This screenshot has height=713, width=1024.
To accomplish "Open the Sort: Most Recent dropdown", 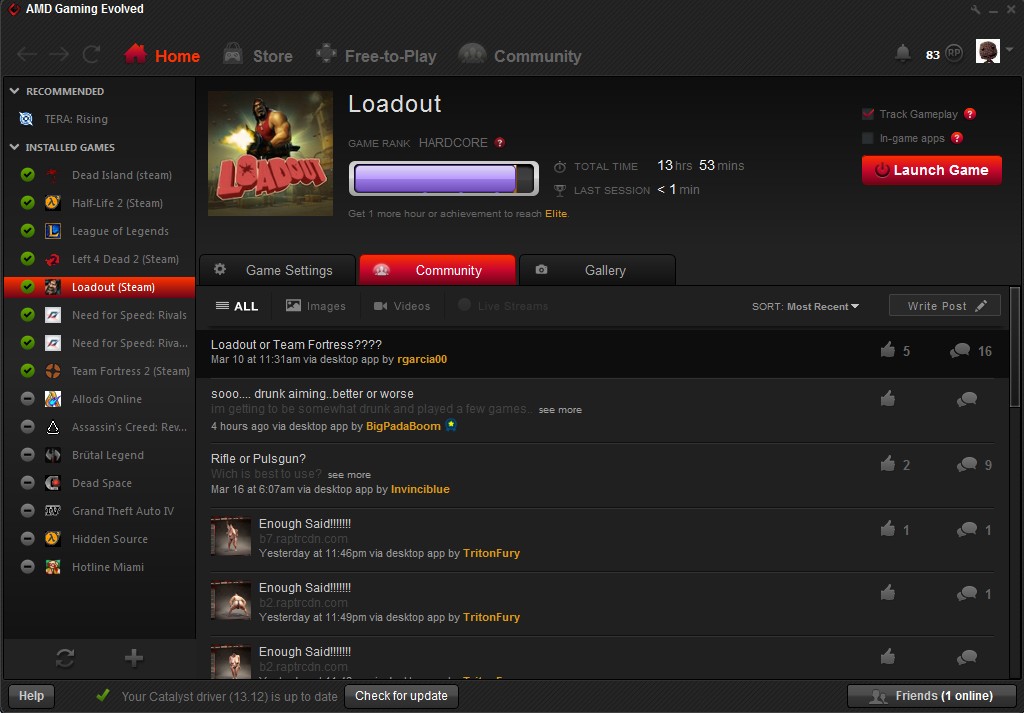I will point(805,306).
